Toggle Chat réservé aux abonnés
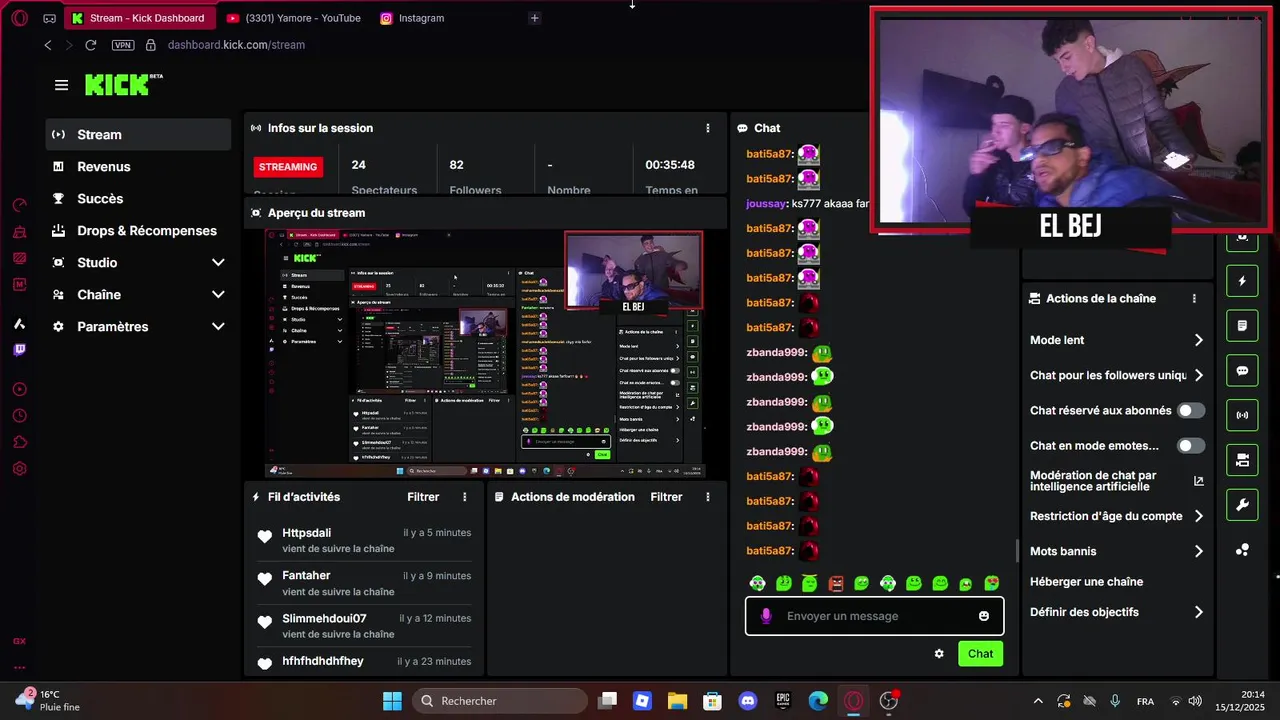The image size is (1280, 720). coord(1191,410)
